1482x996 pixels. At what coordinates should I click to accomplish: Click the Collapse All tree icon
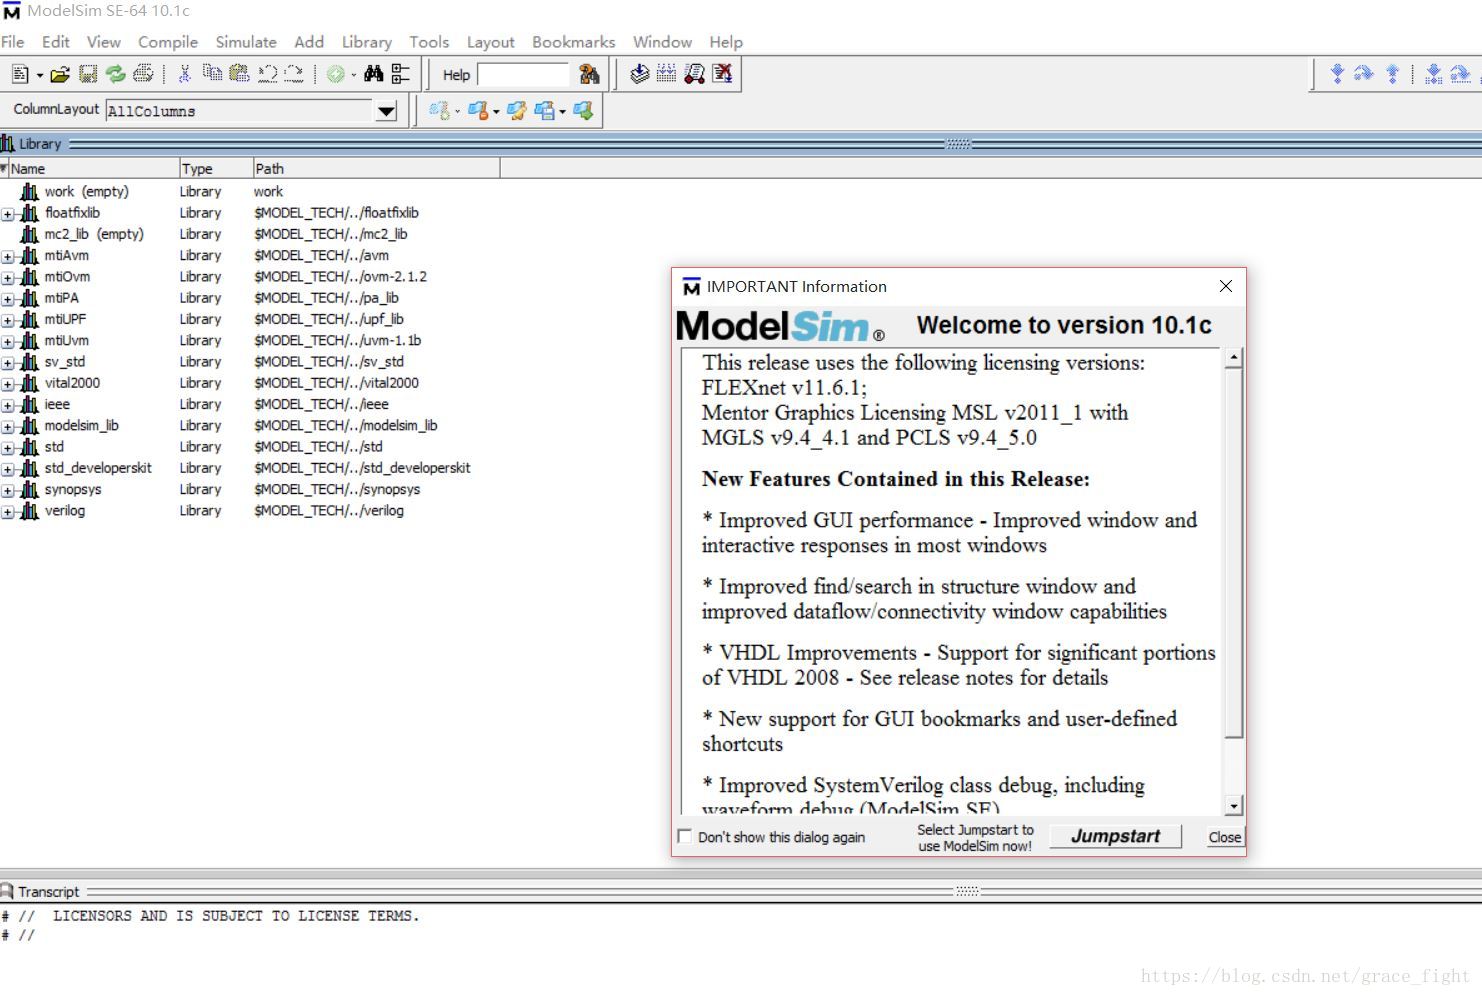tap(400, 74)
